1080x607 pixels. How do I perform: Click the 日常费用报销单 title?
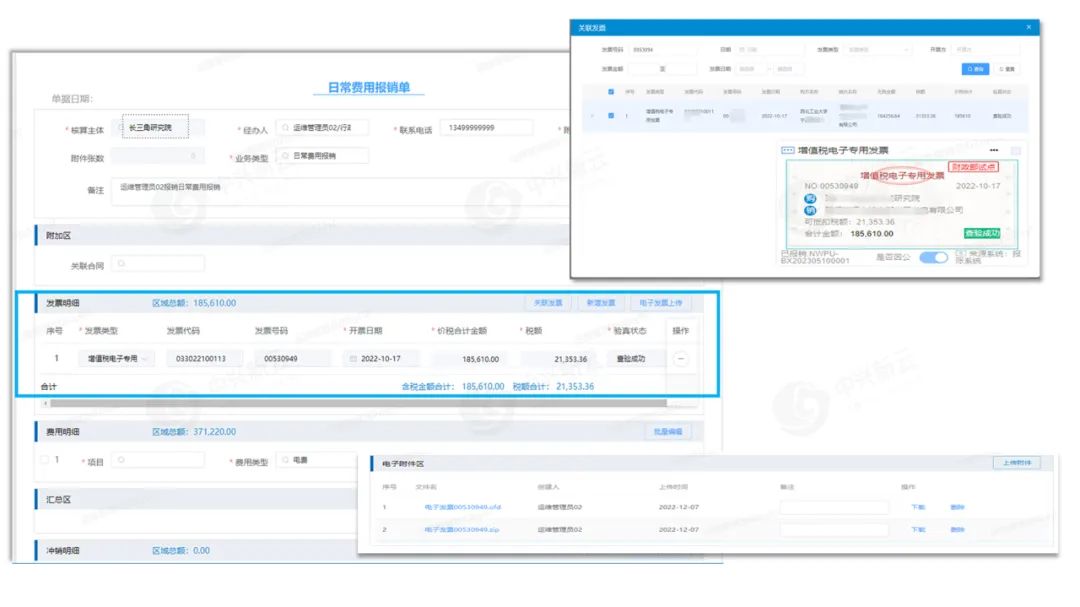[x=368, y=88]
